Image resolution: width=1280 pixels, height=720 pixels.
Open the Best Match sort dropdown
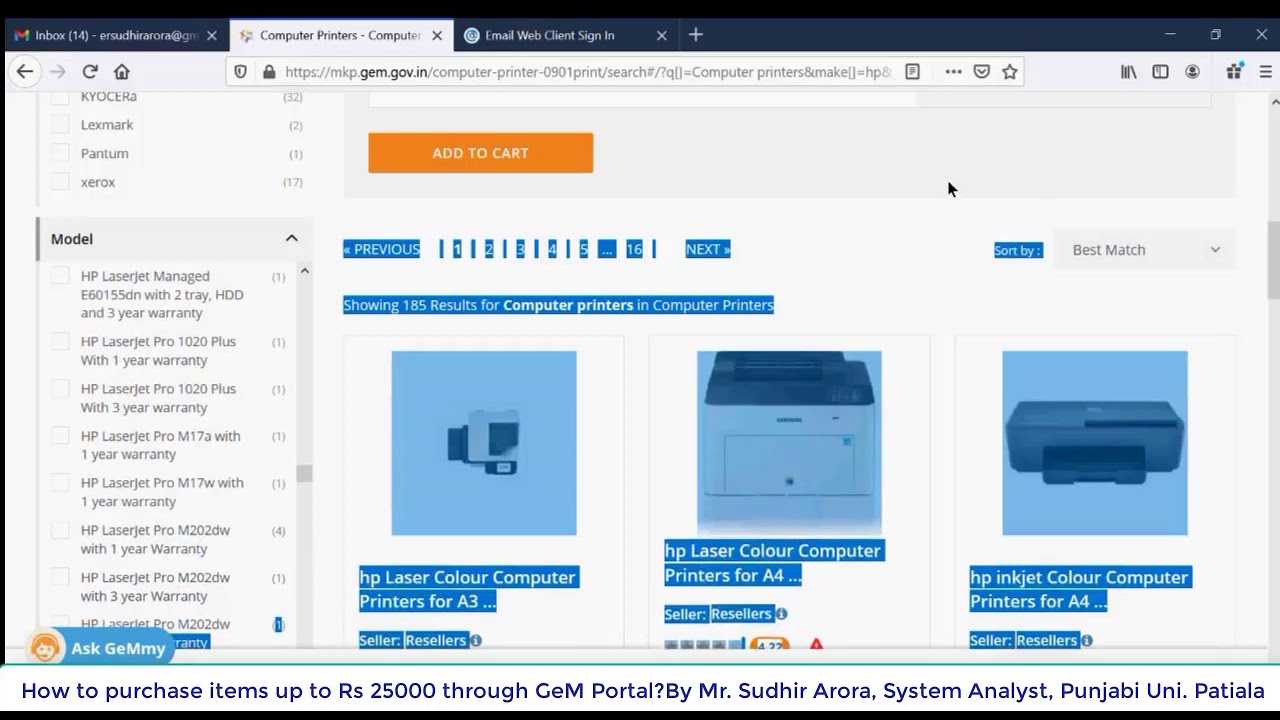click(x=1145, y=250)
